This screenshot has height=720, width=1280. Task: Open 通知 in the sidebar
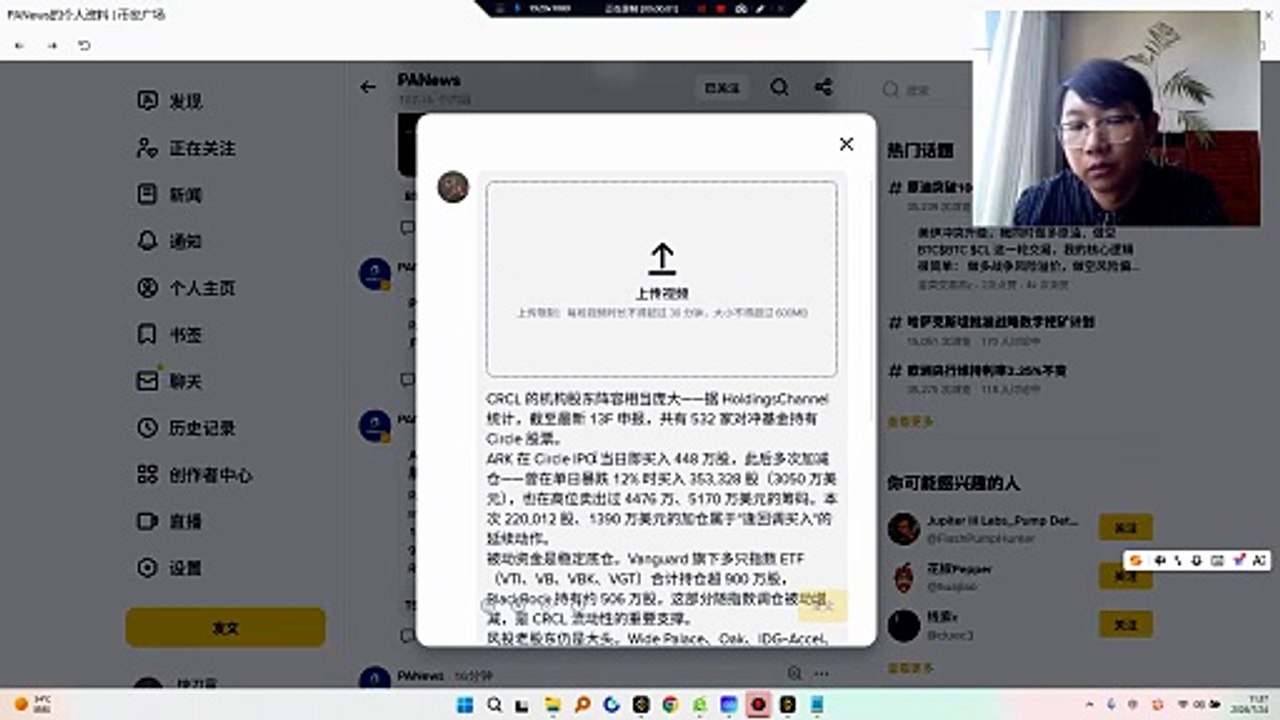[171, 241]
